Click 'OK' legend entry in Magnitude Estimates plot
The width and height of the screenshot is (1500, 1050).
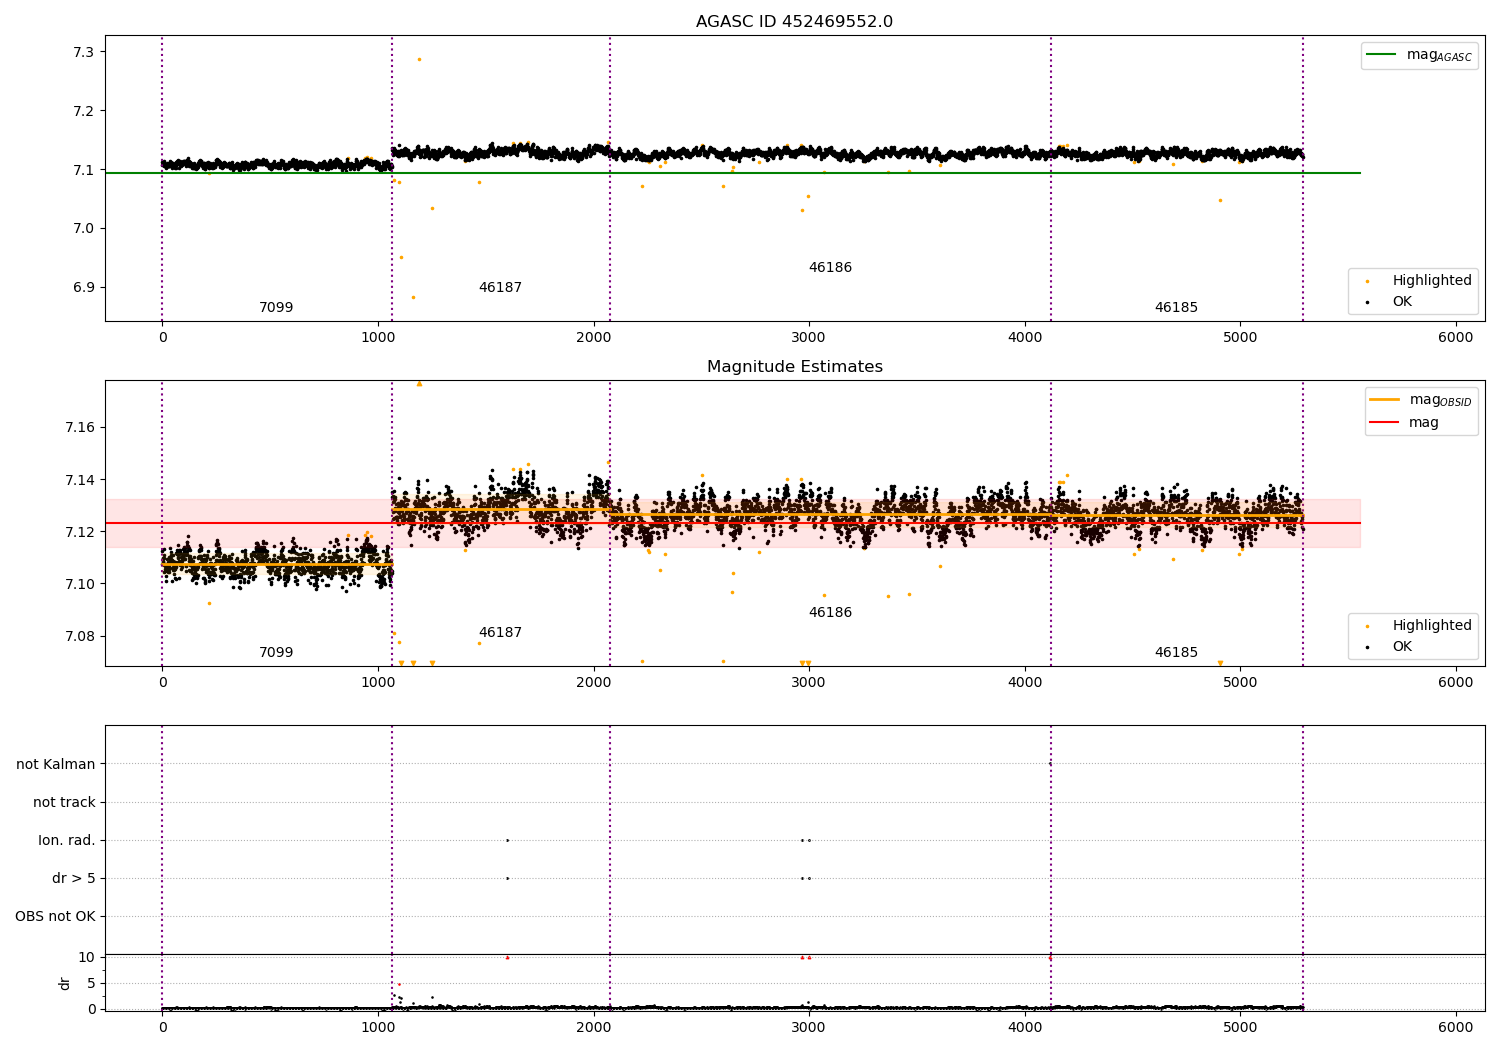[x=1390, y=647]
